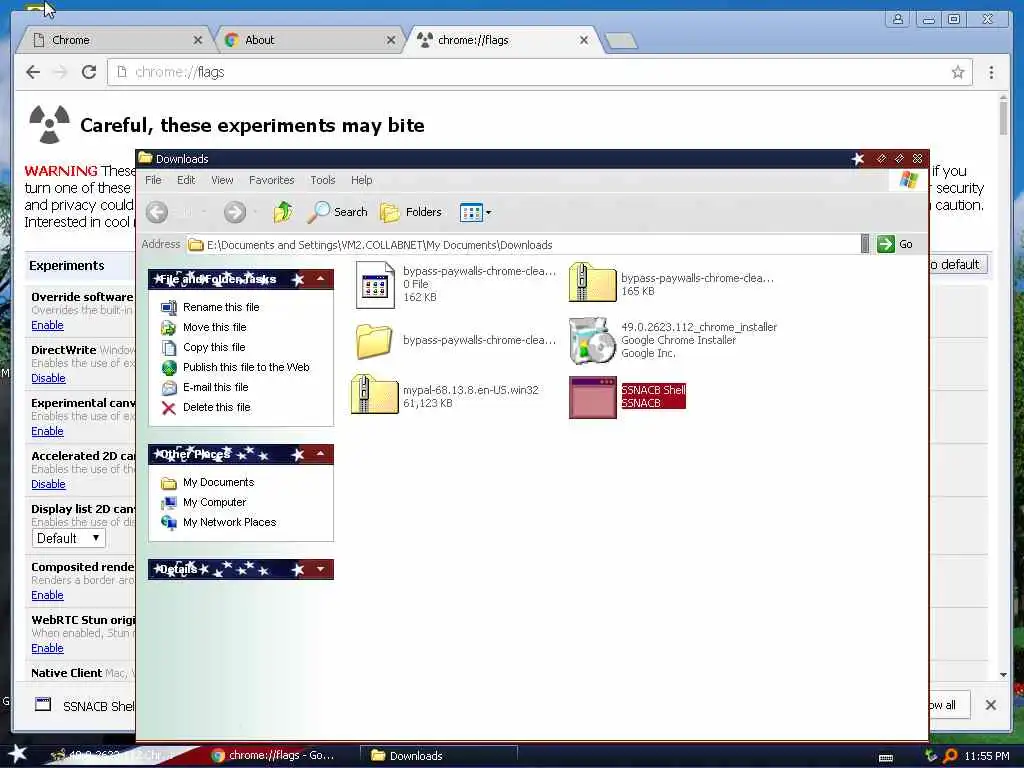Open Chrome's three-dot menu
Image resolution: width=1024 pixels, height=768 pixels.
[991, 72]
